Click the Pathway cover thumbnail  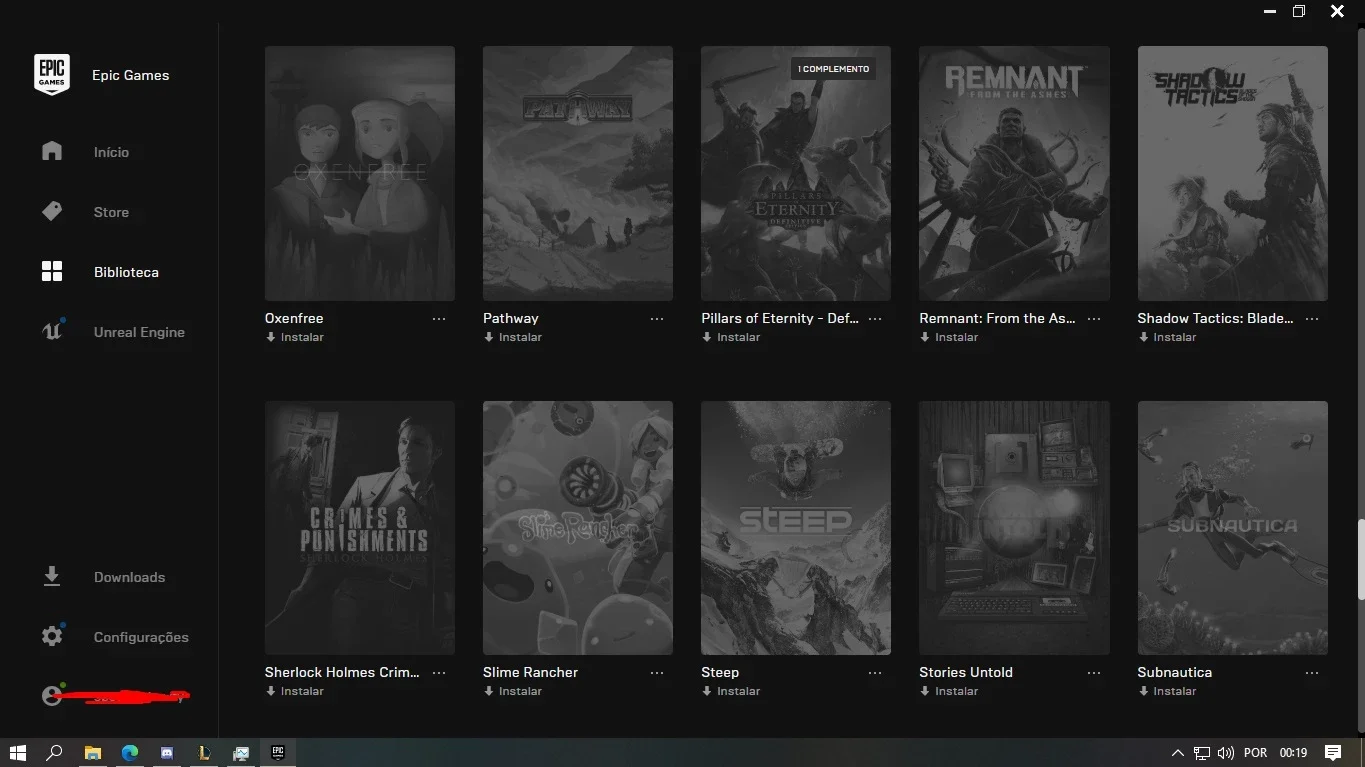click(578, 173)
